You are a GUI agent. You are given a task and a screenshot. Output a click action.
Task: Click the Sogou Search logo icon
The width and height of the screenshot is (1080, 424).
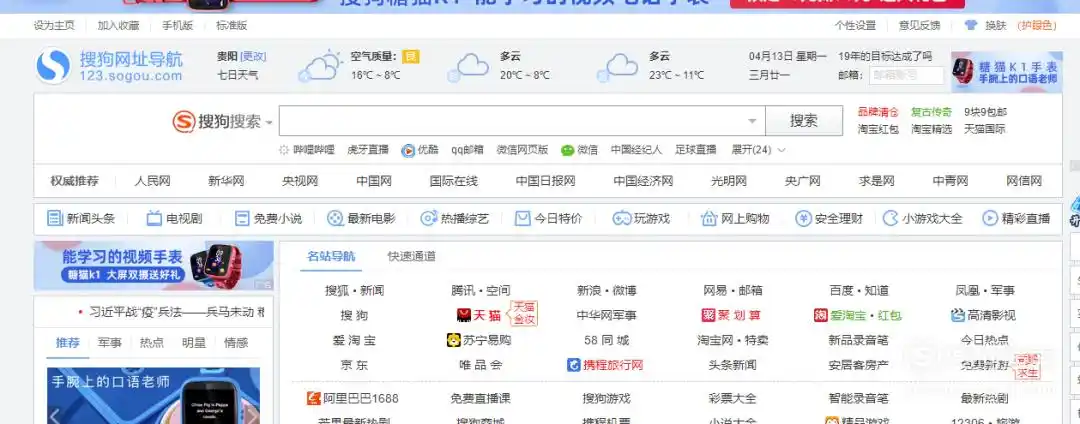(184, 122)
